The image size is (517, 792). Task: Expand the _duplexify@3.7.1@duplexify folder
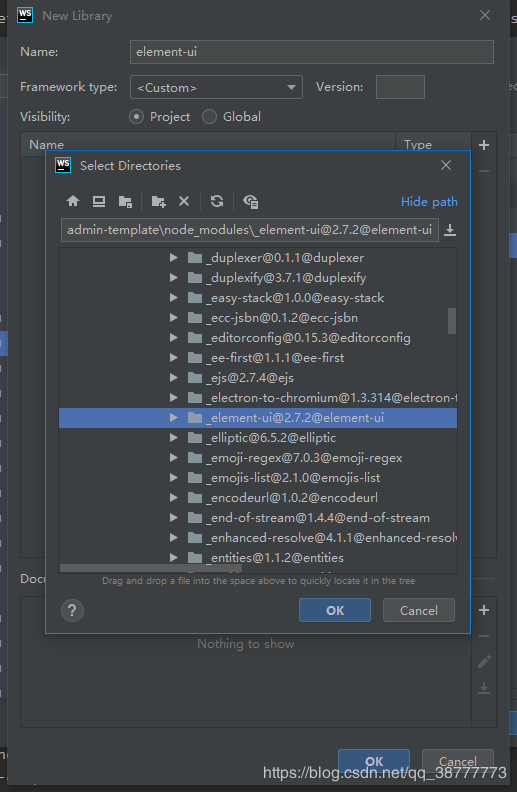pyautogui.click(x=174, y=277)
